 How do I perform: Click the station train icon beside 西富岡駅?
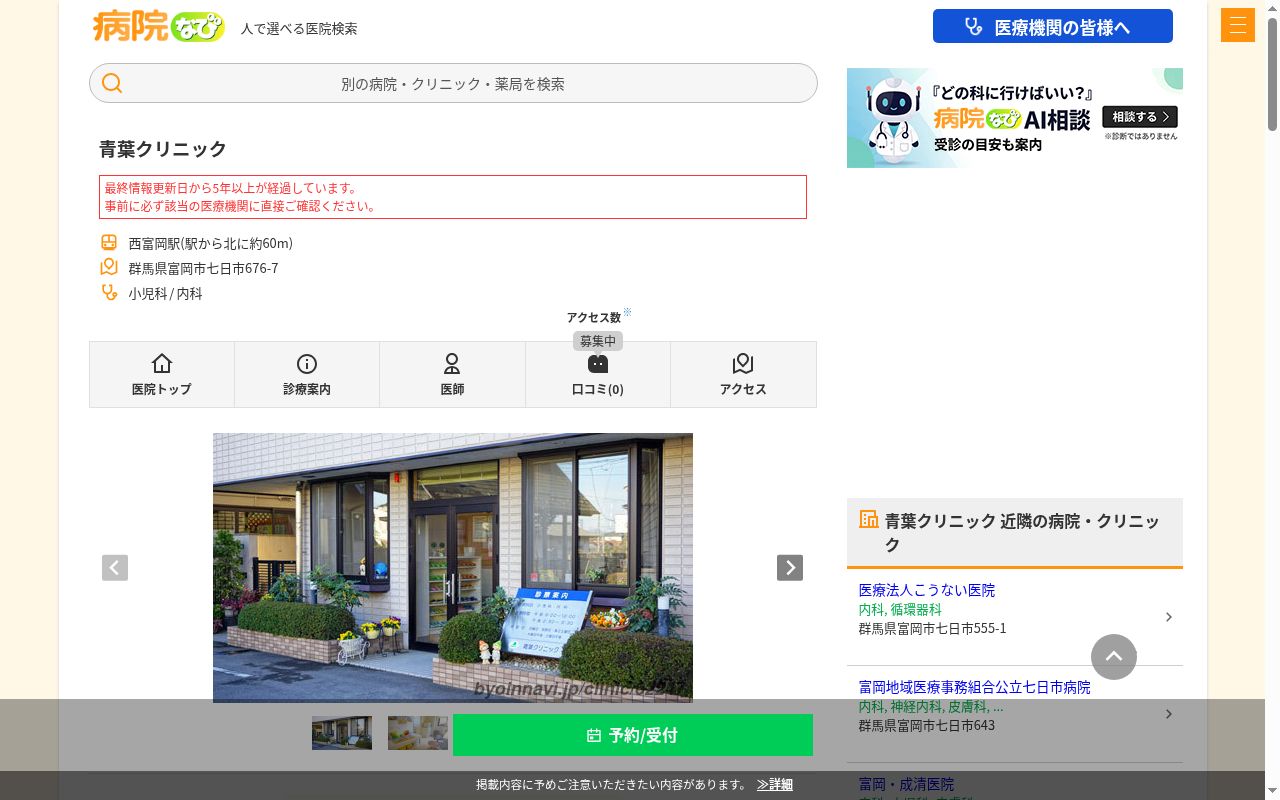[x=109, y=243]
